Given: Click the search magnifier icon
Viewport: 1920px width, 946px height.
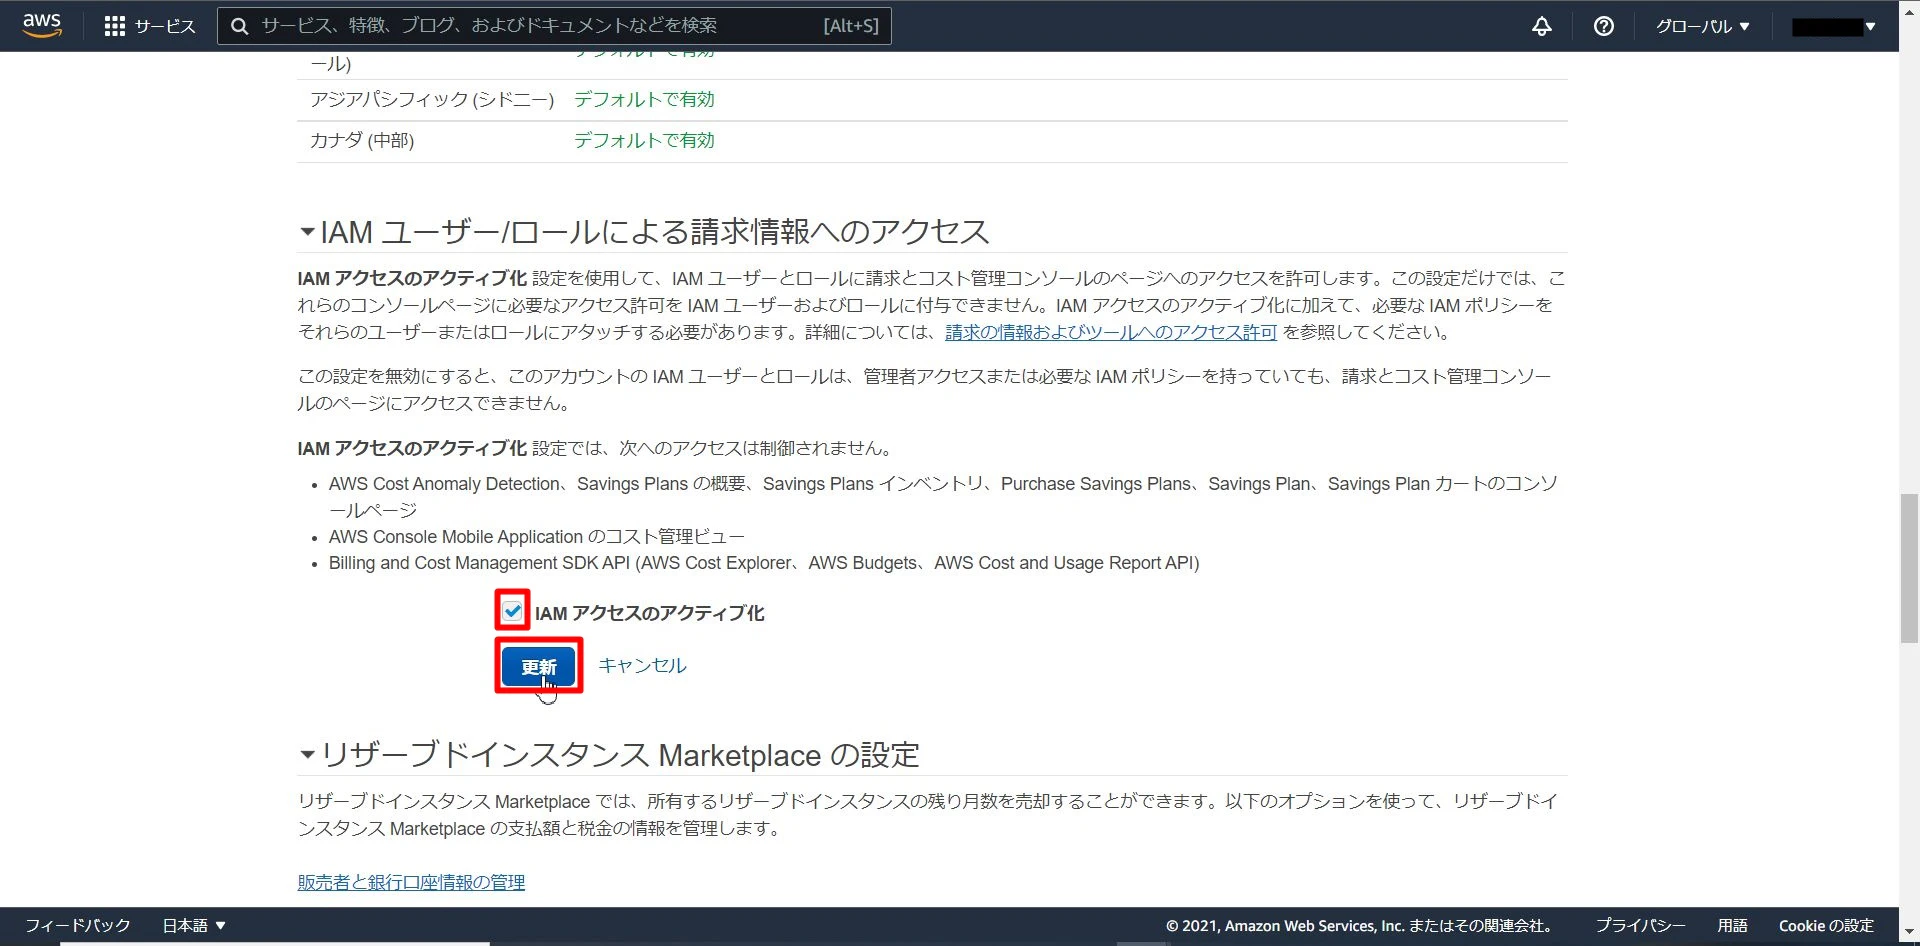Looking at the screenshot, I should click(240, 26).
